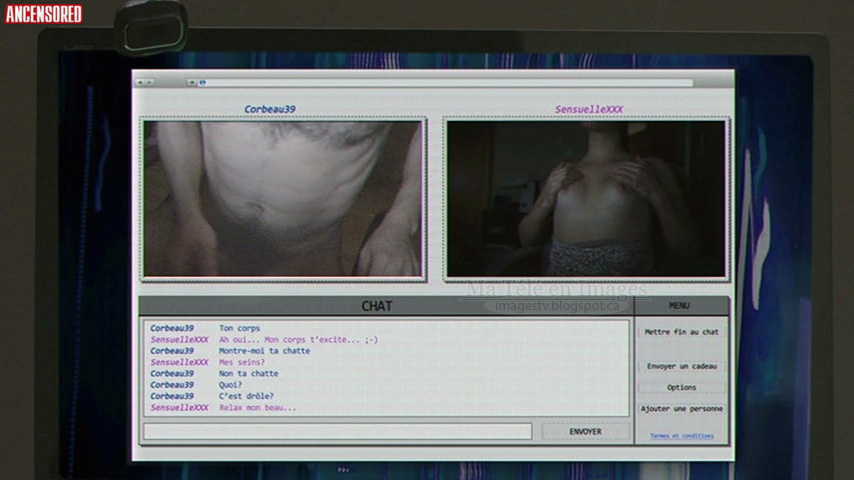This screenshot has height=480, width=854.
Task: Open the 'Termes et conditions' link
Action: pos(681,436)
